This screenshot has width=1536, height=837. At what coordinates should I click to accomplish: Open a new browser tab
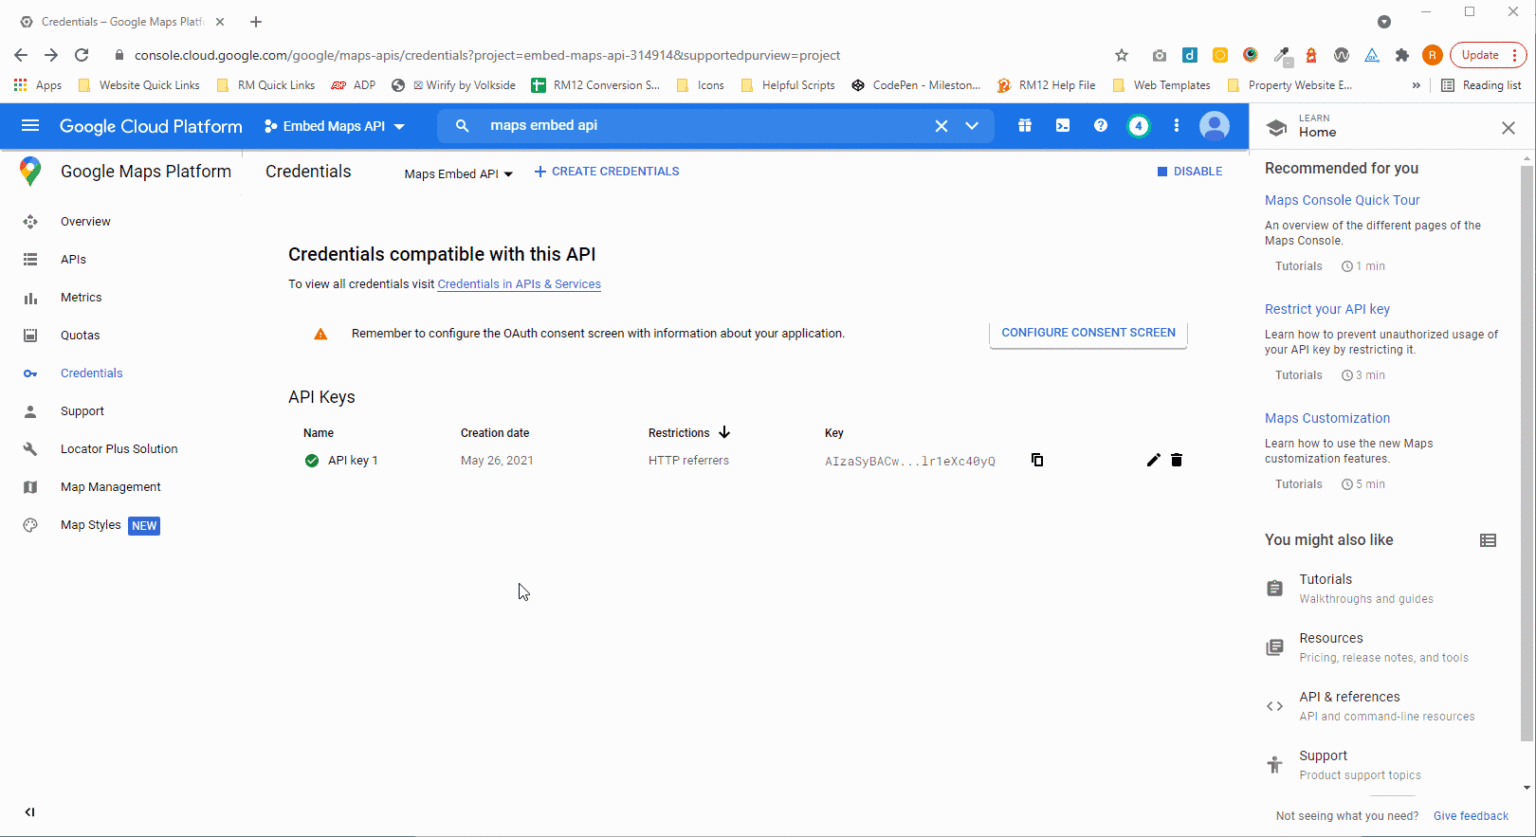coord(256,21)
